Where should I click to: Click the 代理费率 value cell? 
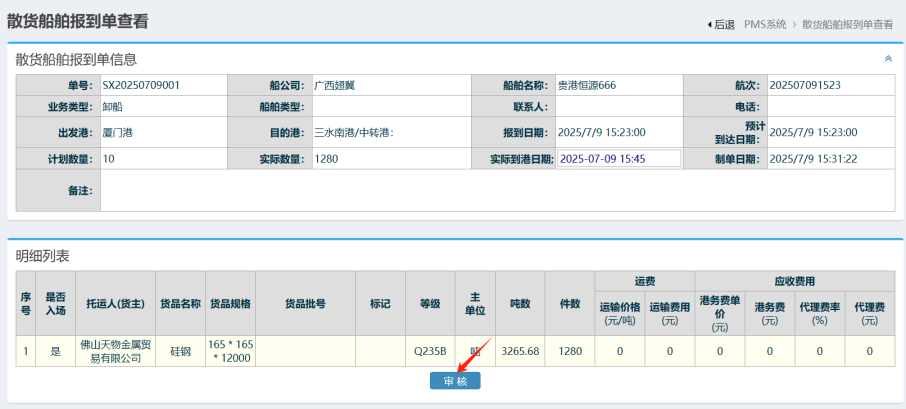[819, 351]
